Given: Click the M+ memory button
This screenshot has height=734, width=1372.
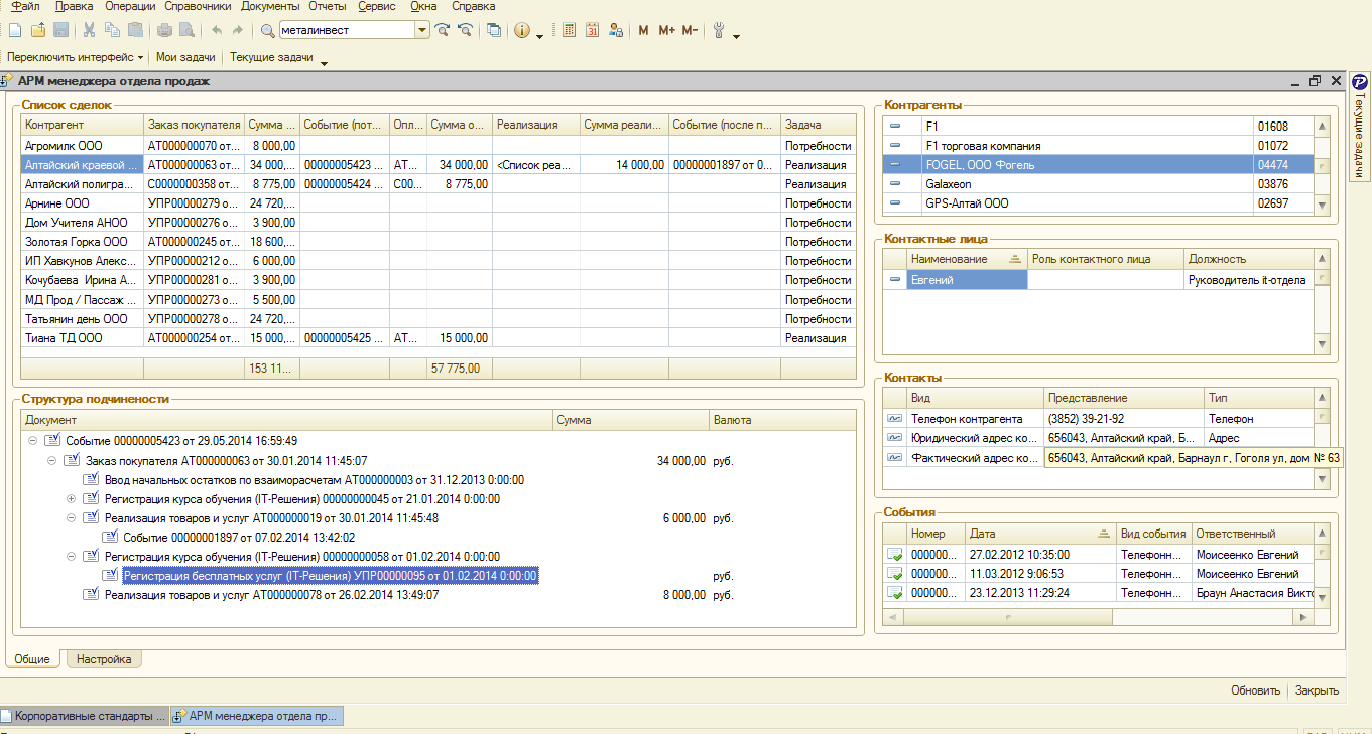Looking at the screenshot, I should click(666, 30).
